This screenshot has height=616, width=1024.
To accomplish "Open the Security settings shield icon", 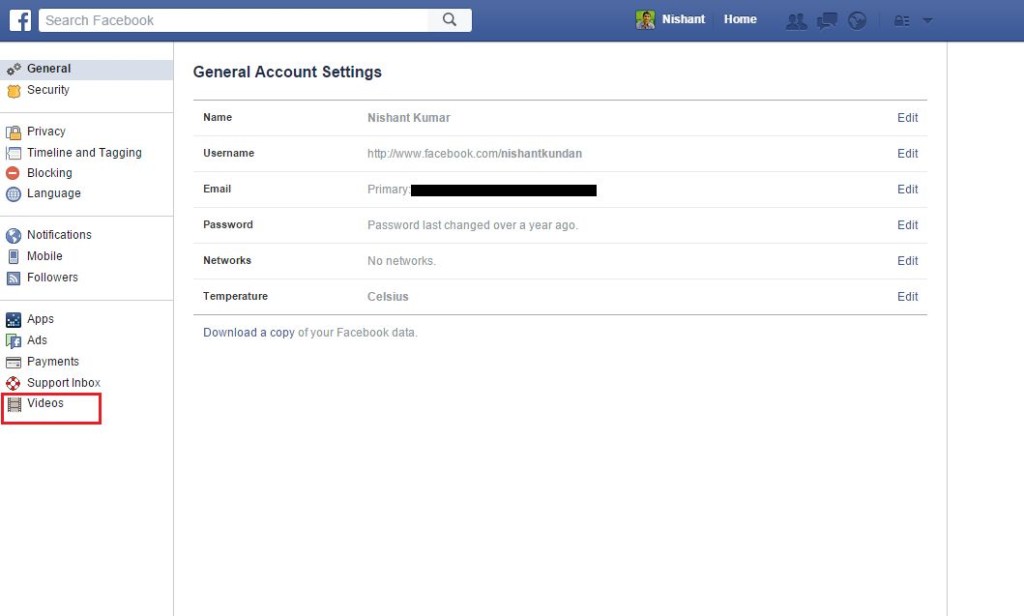I will [x=13, y=91].
